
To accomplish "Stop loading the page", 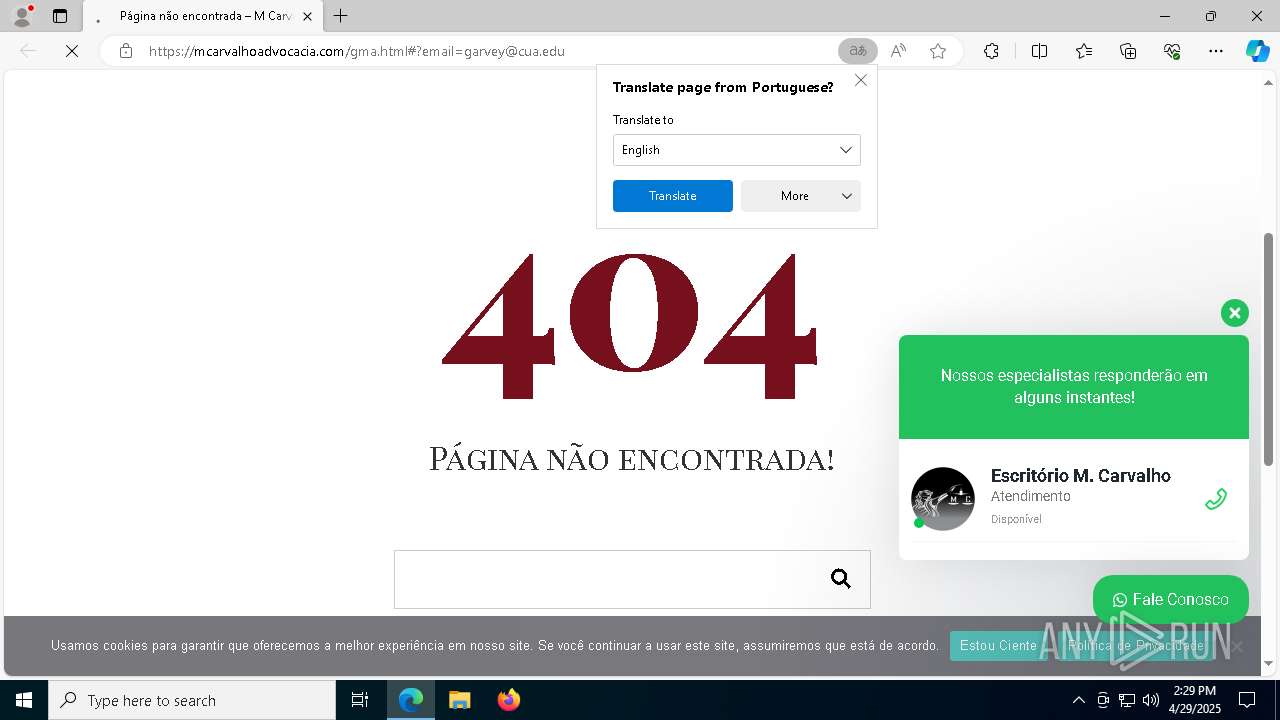I will 72,51.
